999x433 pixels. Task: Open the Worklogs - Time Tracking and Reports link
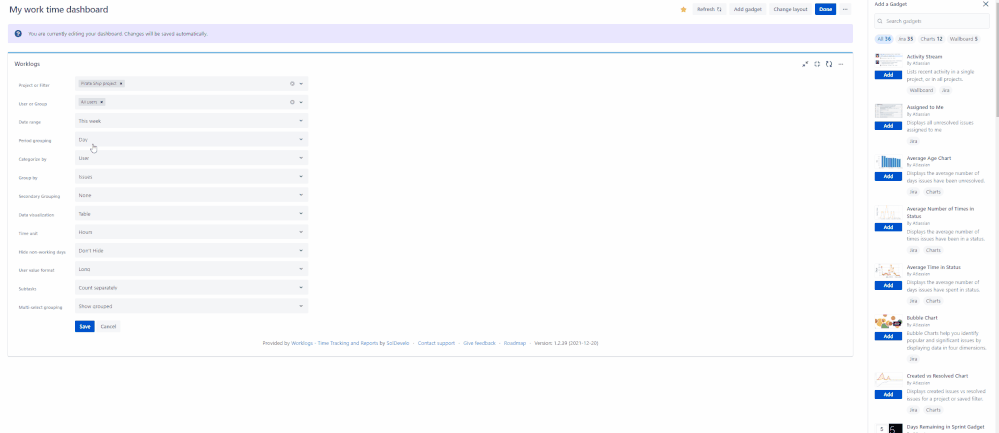point(334,343)
